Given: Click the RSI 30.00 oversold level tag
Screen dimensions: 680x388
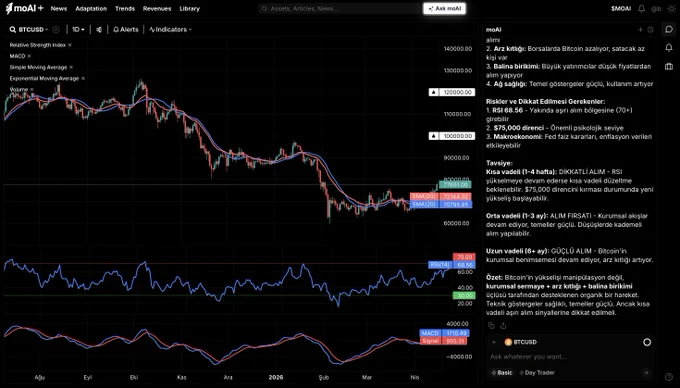Looking at the screenshot, I should (x=464, y=295).
